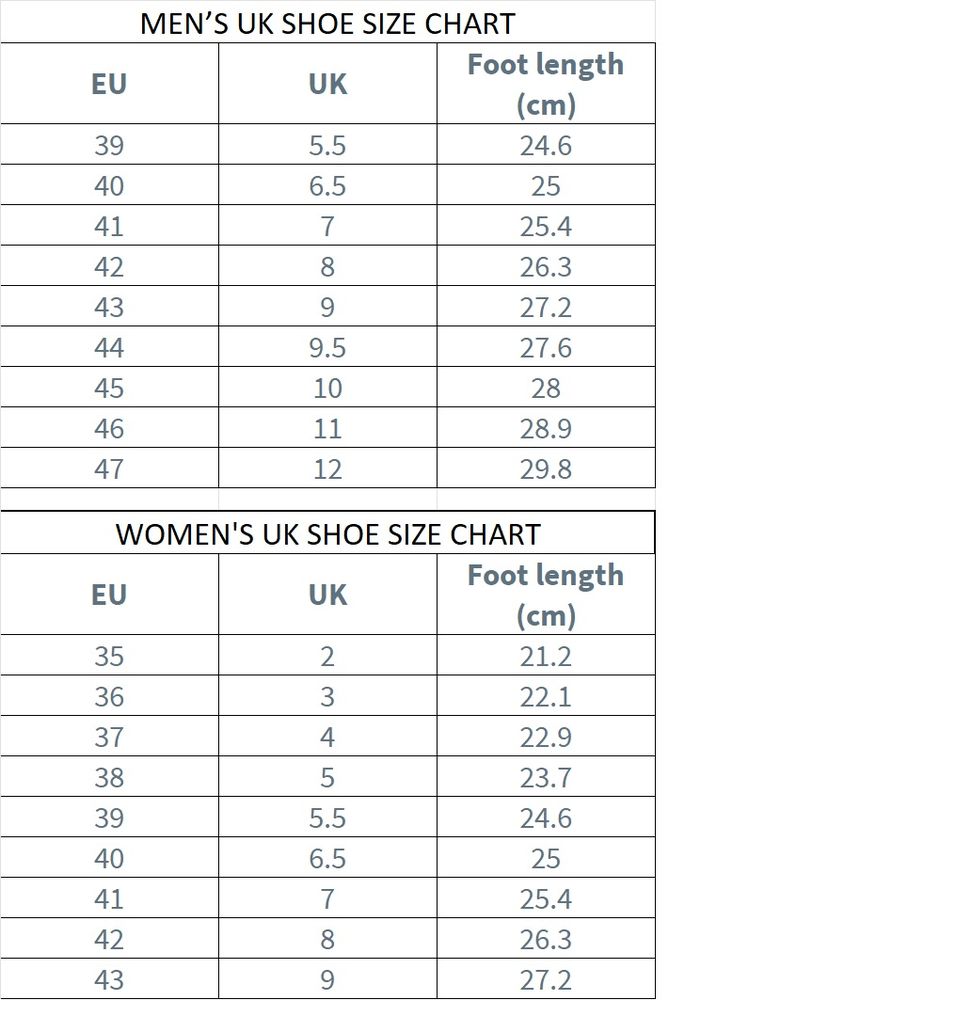Click the Women's UK Shoe Size Chart title
Image resolution: width=971 pixels, height=1032 pixels.
click(328, 534)
